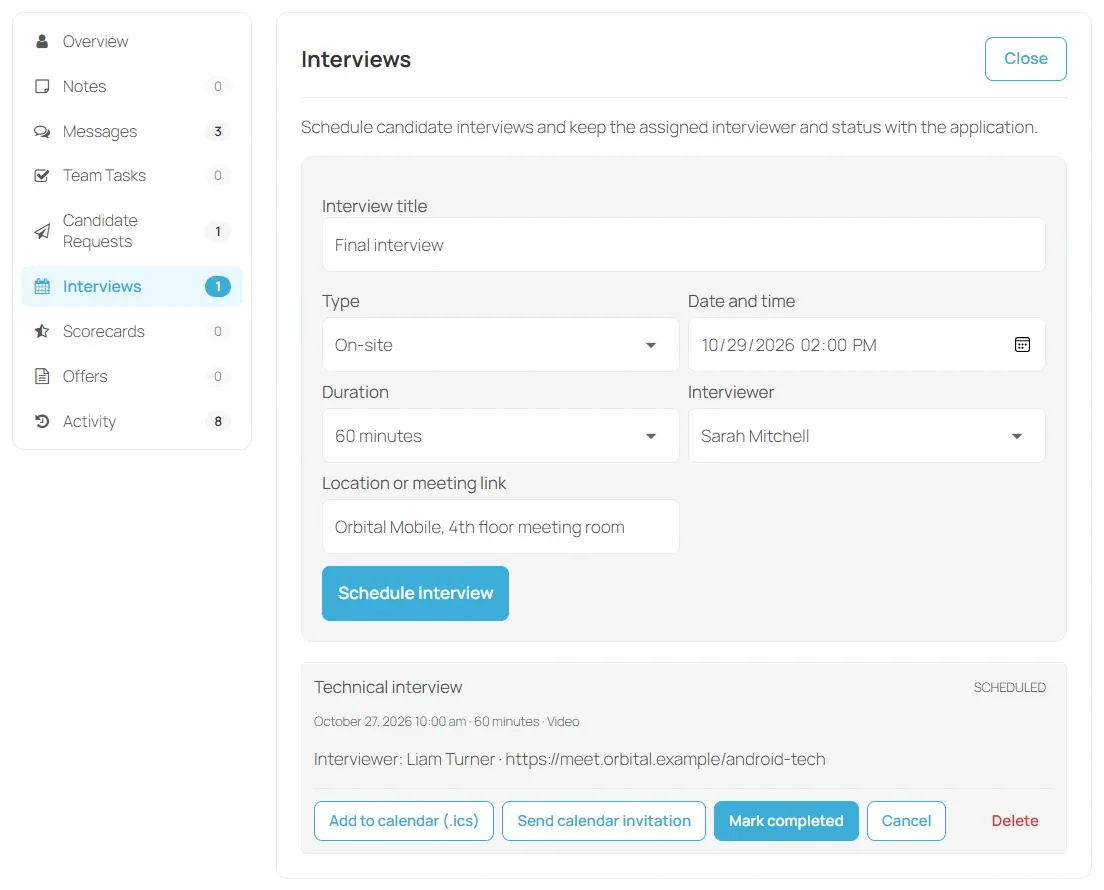Open the Overview section

coord(132,42)
